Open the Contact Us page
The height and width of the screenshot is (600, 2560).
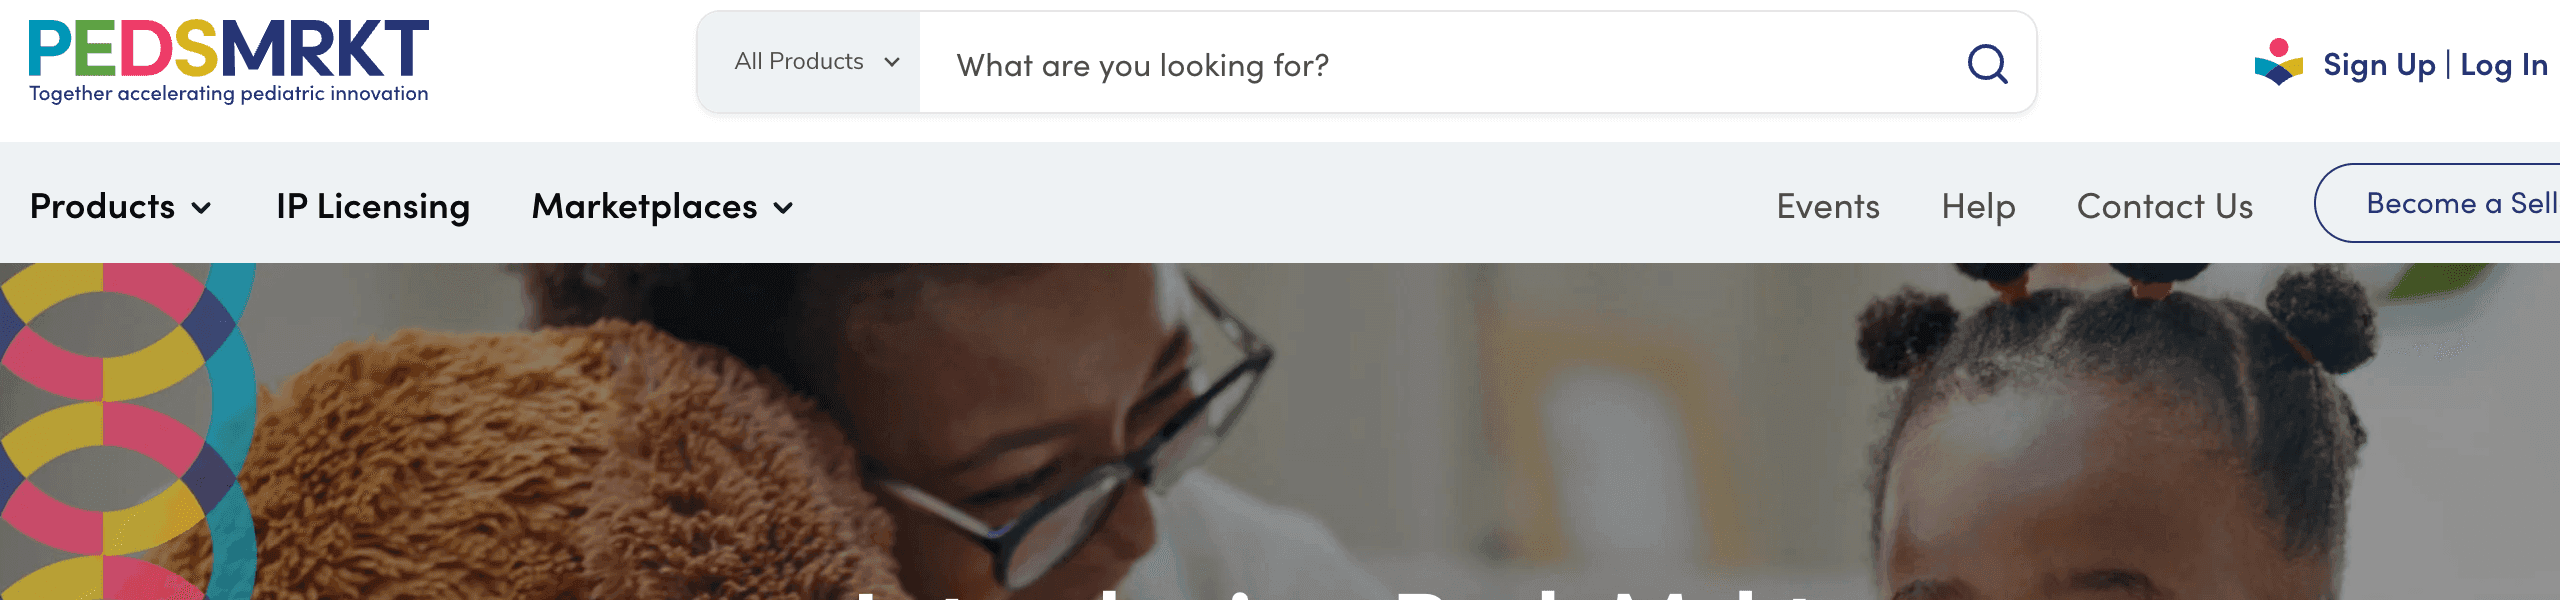coord(2165,206)
